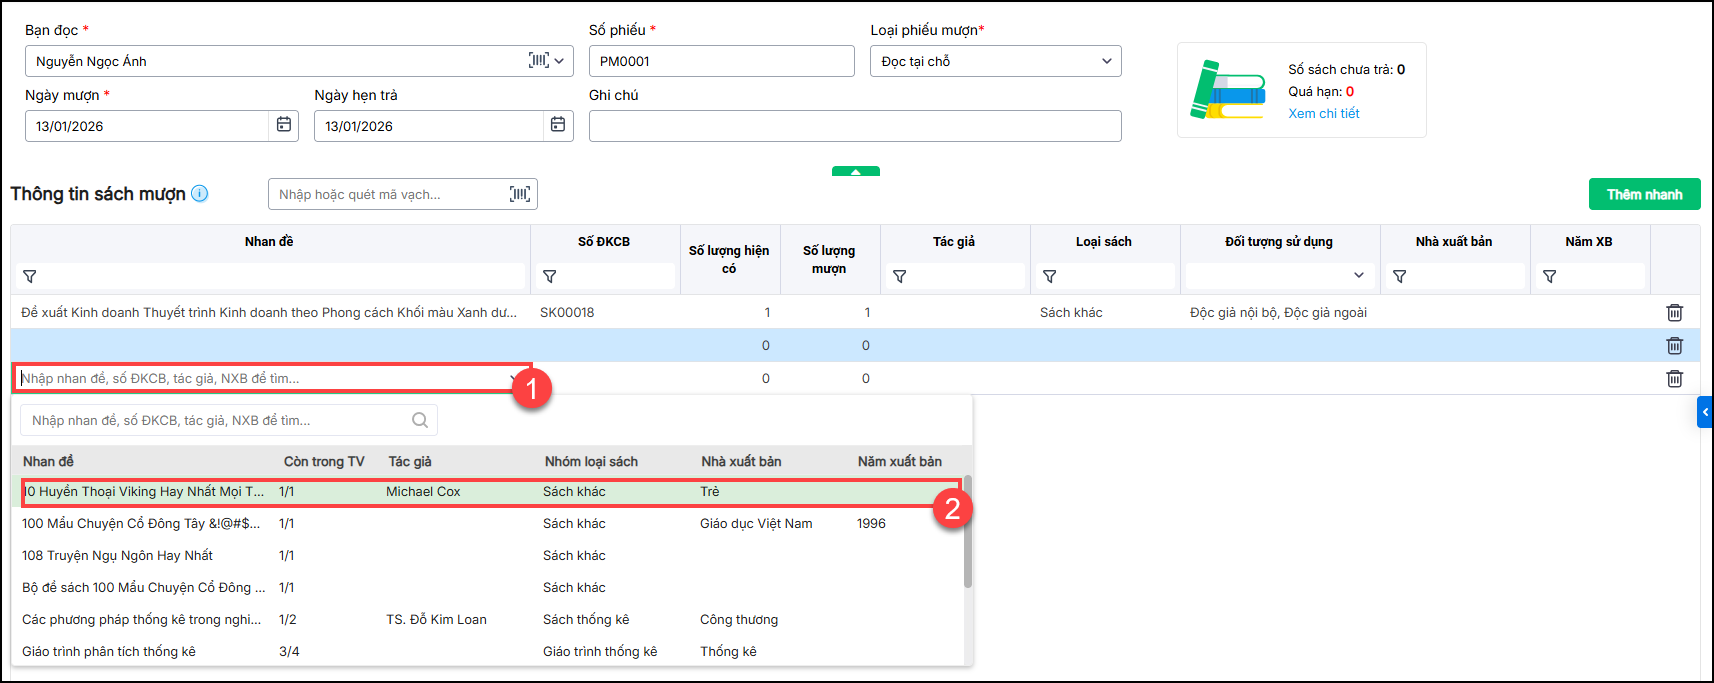Click the Thêm nhanh button
Image resolution: width=1714 pixels, height=683 pixels.
1644,194
